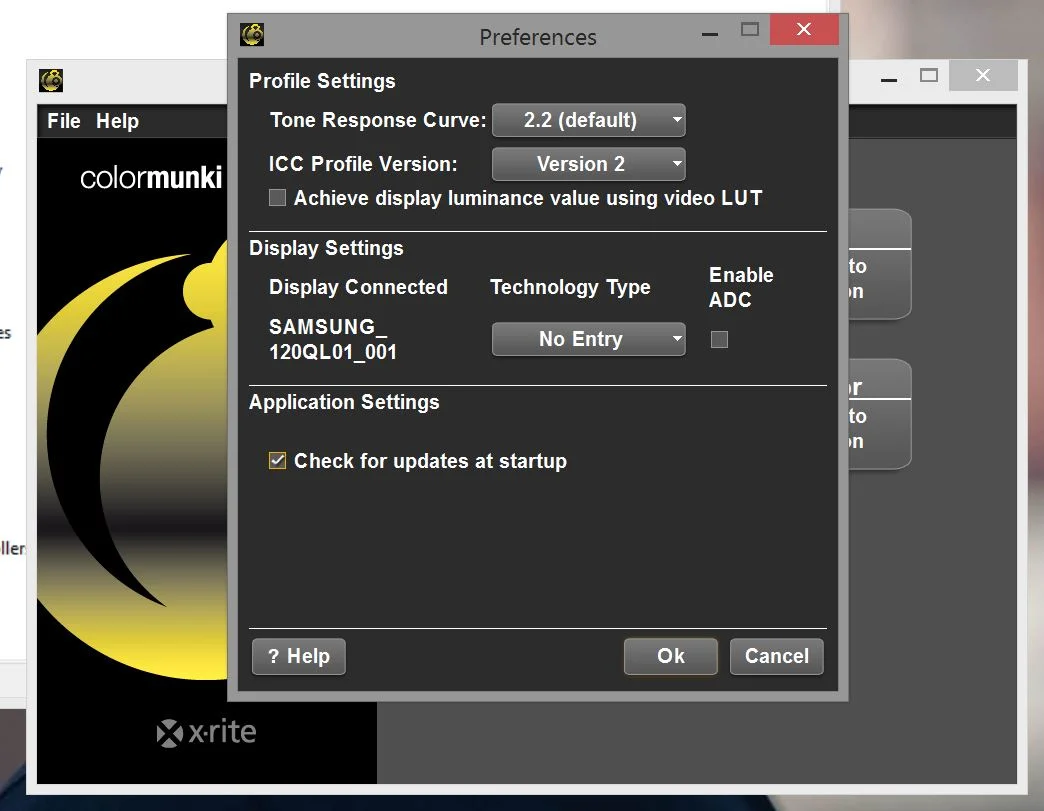
Task: Maximize the Preferences dialog
Action: [x=750, y=29]
